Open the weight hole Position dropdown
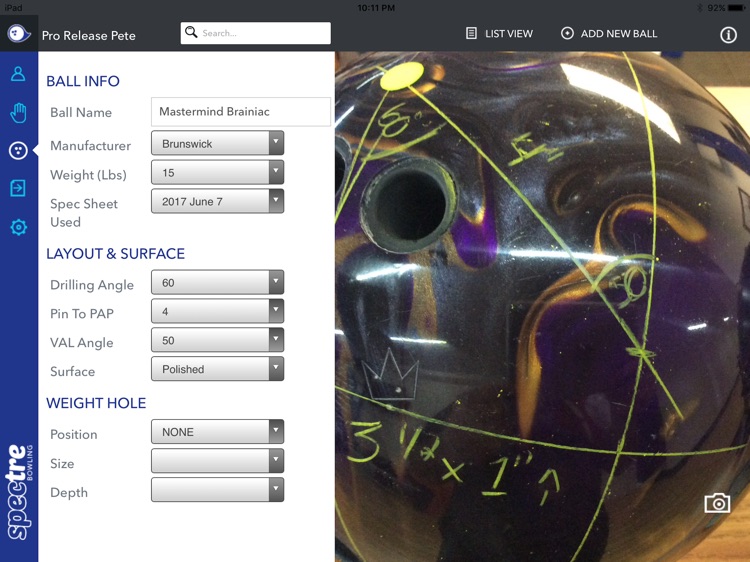This screenshot has width=750, height=562. (218, 431)
